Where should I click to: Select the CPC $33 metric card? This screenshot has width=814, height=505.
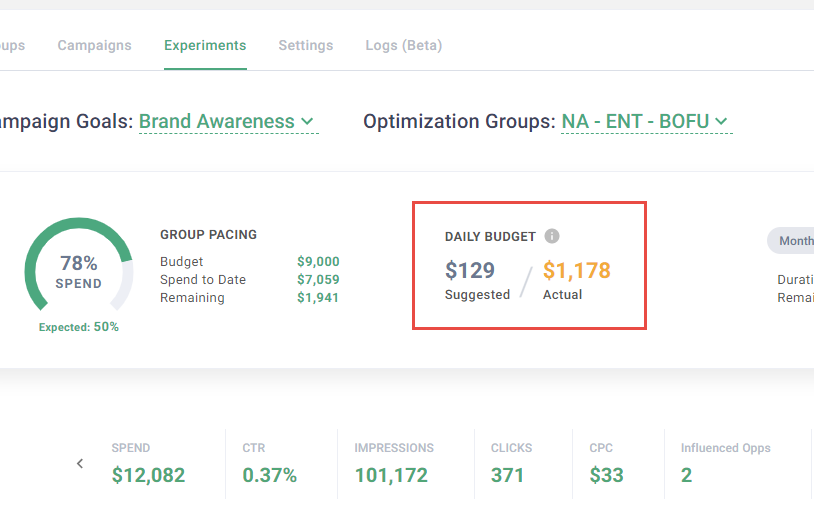click(606, 464)
